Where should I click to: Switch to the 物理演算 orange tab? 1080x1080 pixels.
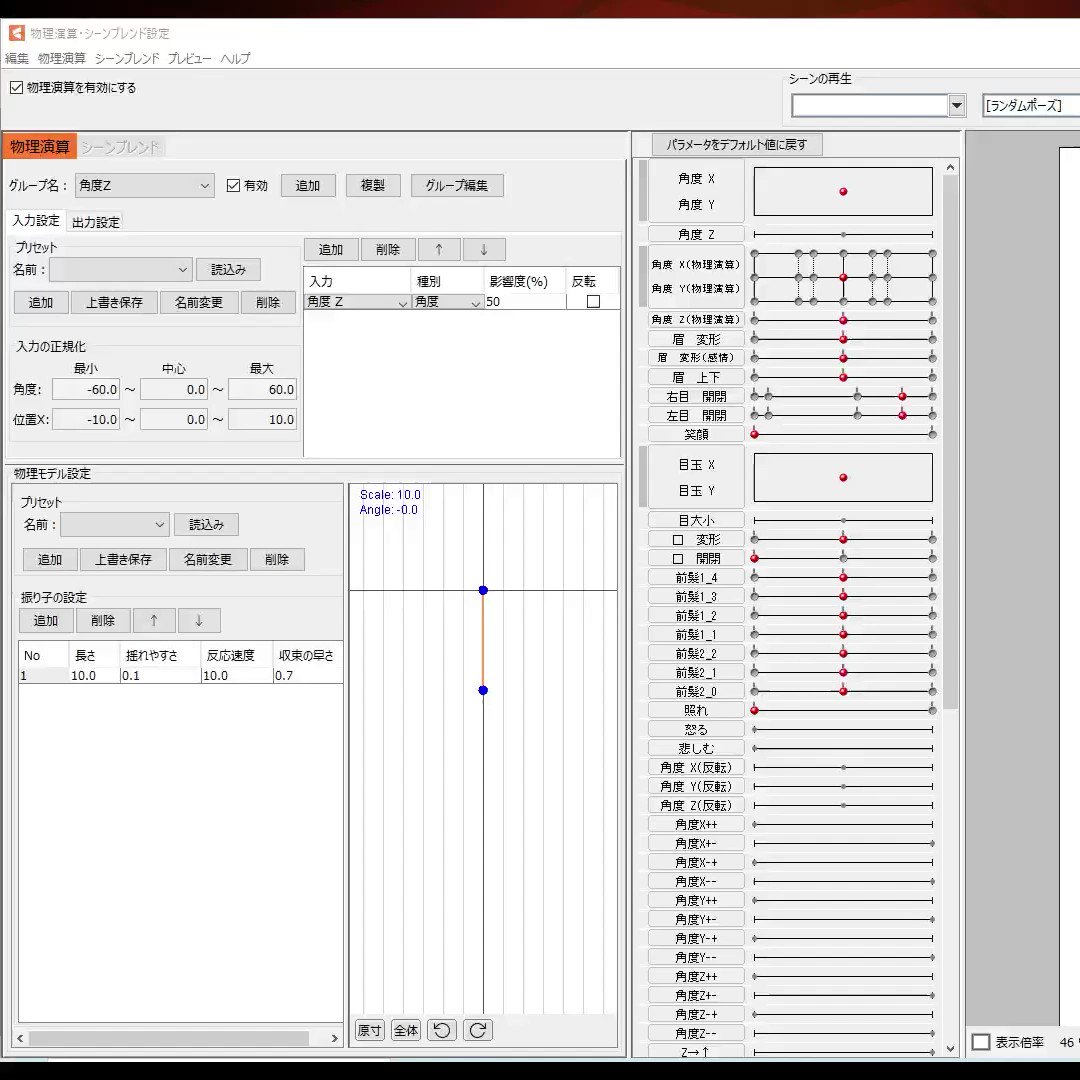(x=39, y=146)
